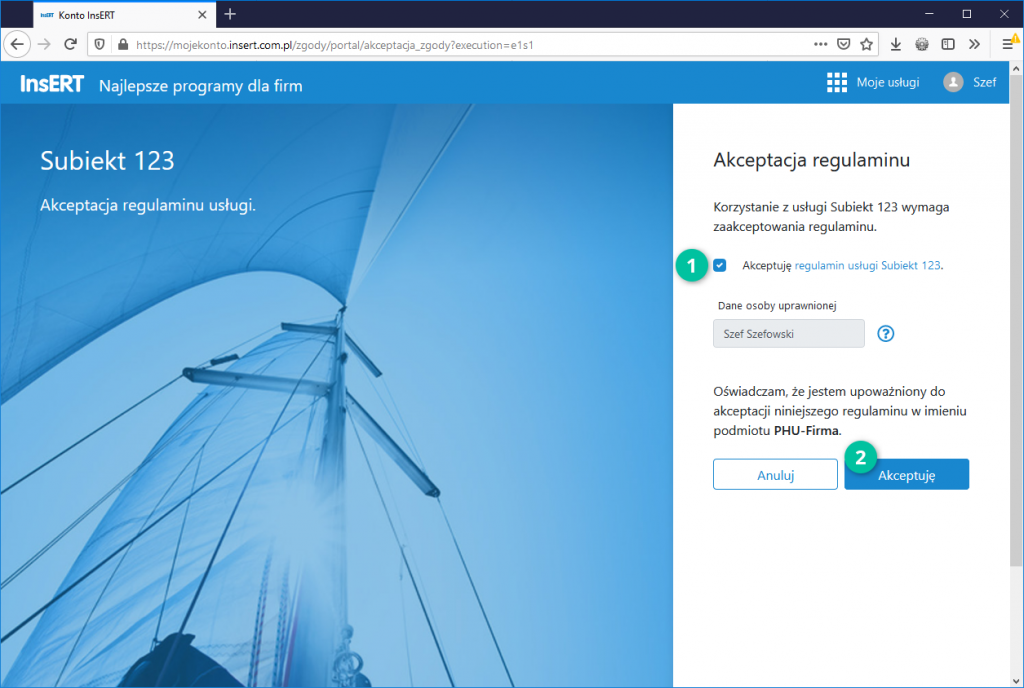The width and height of the screenshot is (1024, 688).
Task: Click the PHU-Firma company name
Action: click(x=806, y=431)
